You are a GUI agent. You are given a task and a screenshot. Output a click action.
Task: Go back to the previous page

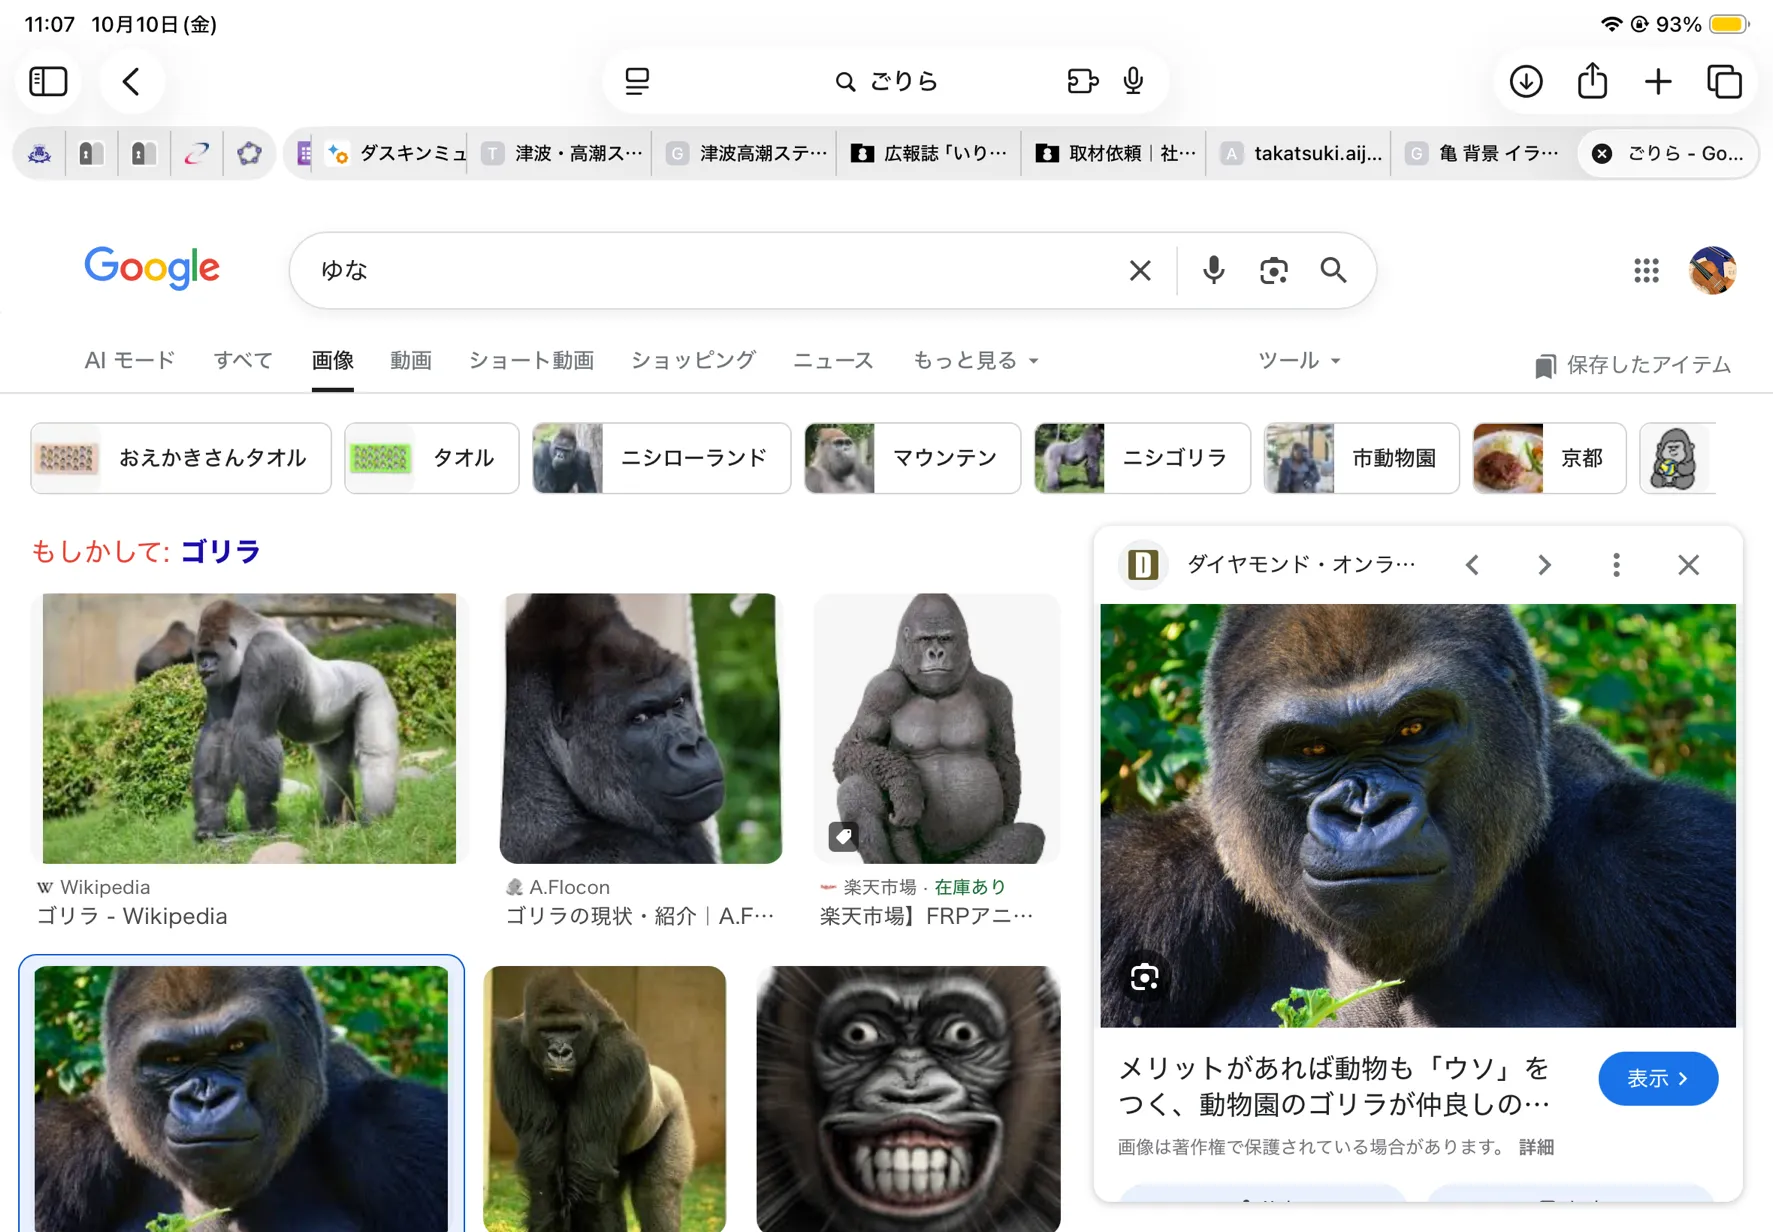131,81
